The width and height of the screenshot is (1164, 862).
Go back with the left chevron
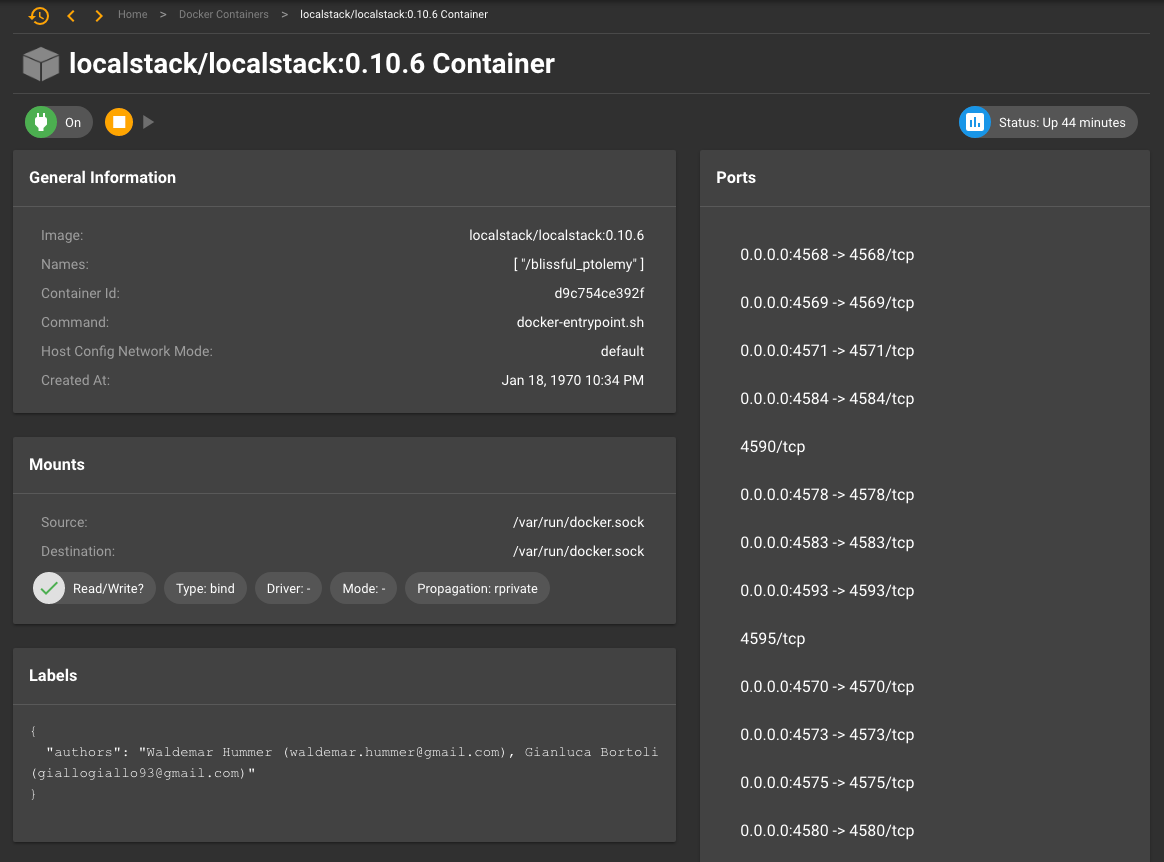pyautogui.click(x=71, y=16)
